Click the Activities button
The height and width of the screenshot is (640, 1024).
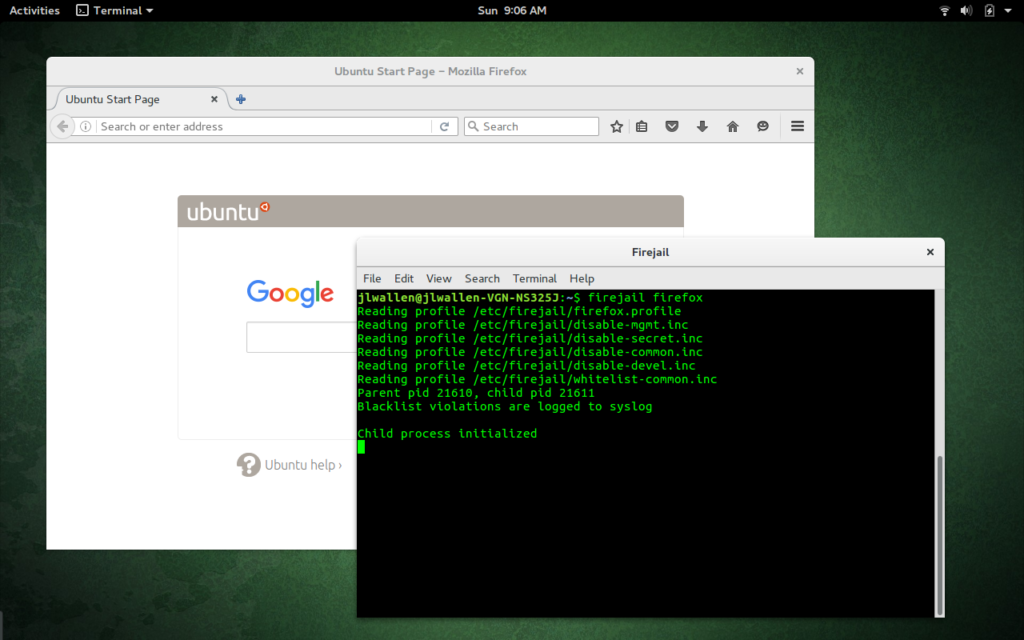(34, 10)
